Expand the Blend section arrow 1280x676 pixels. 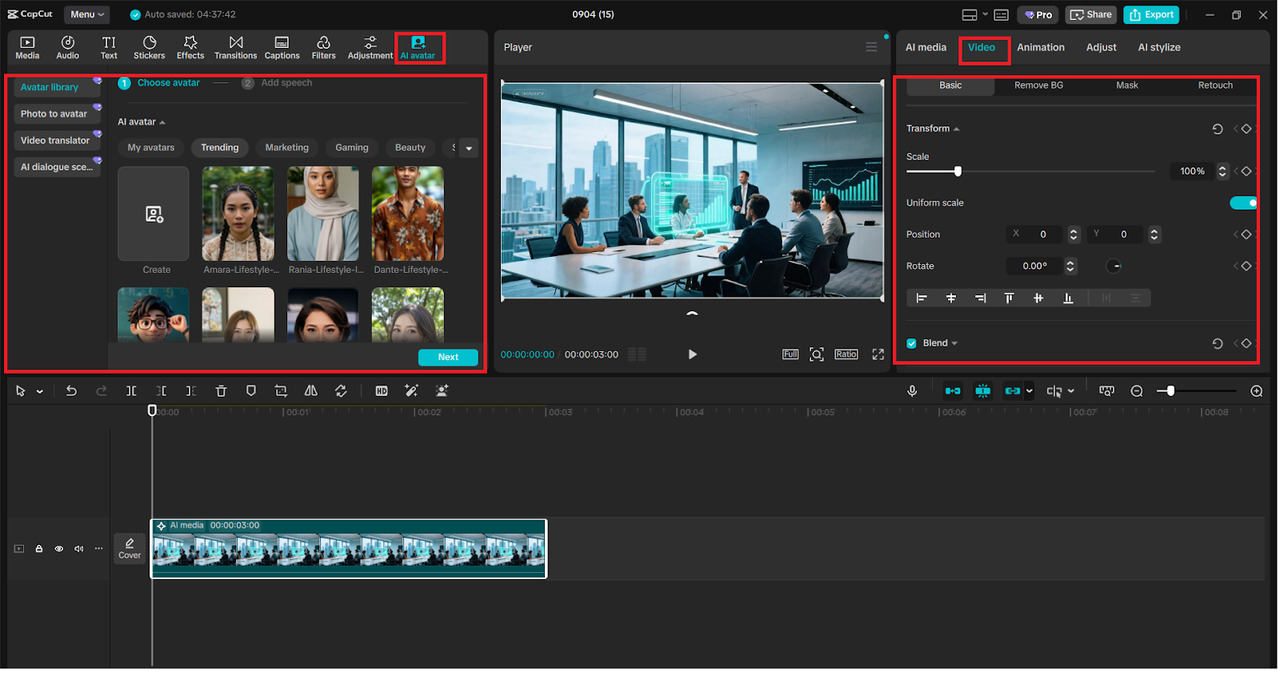pyautogui.click(x=954, y=343)
